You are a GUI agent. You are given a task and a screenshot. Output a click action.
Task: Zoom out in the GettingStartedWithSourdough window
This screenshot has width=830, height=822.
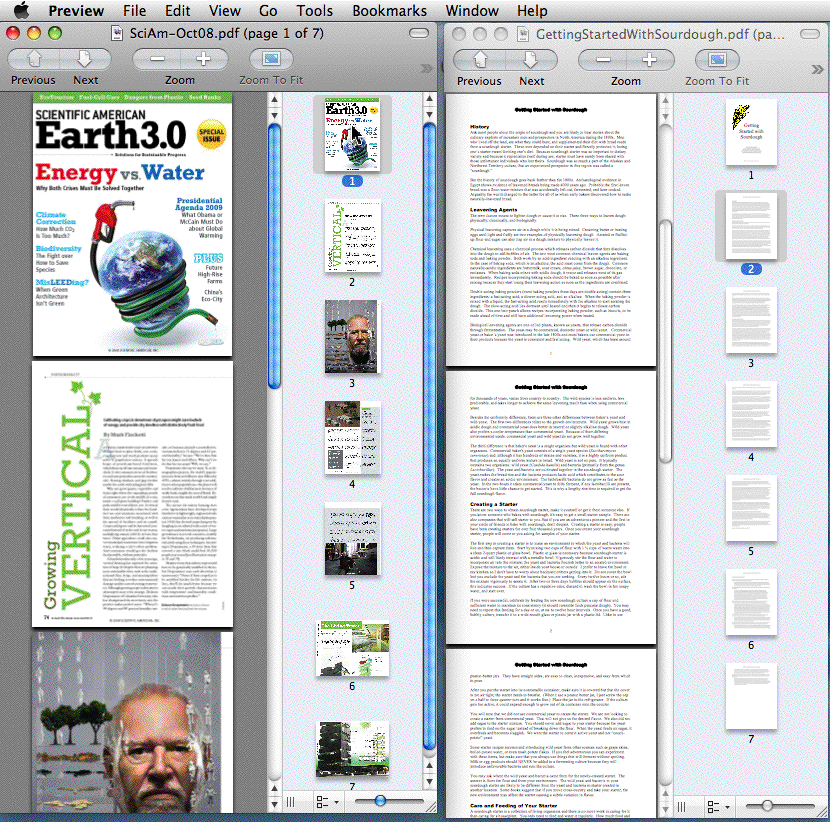pyautogui.click(x=605, y=60)
